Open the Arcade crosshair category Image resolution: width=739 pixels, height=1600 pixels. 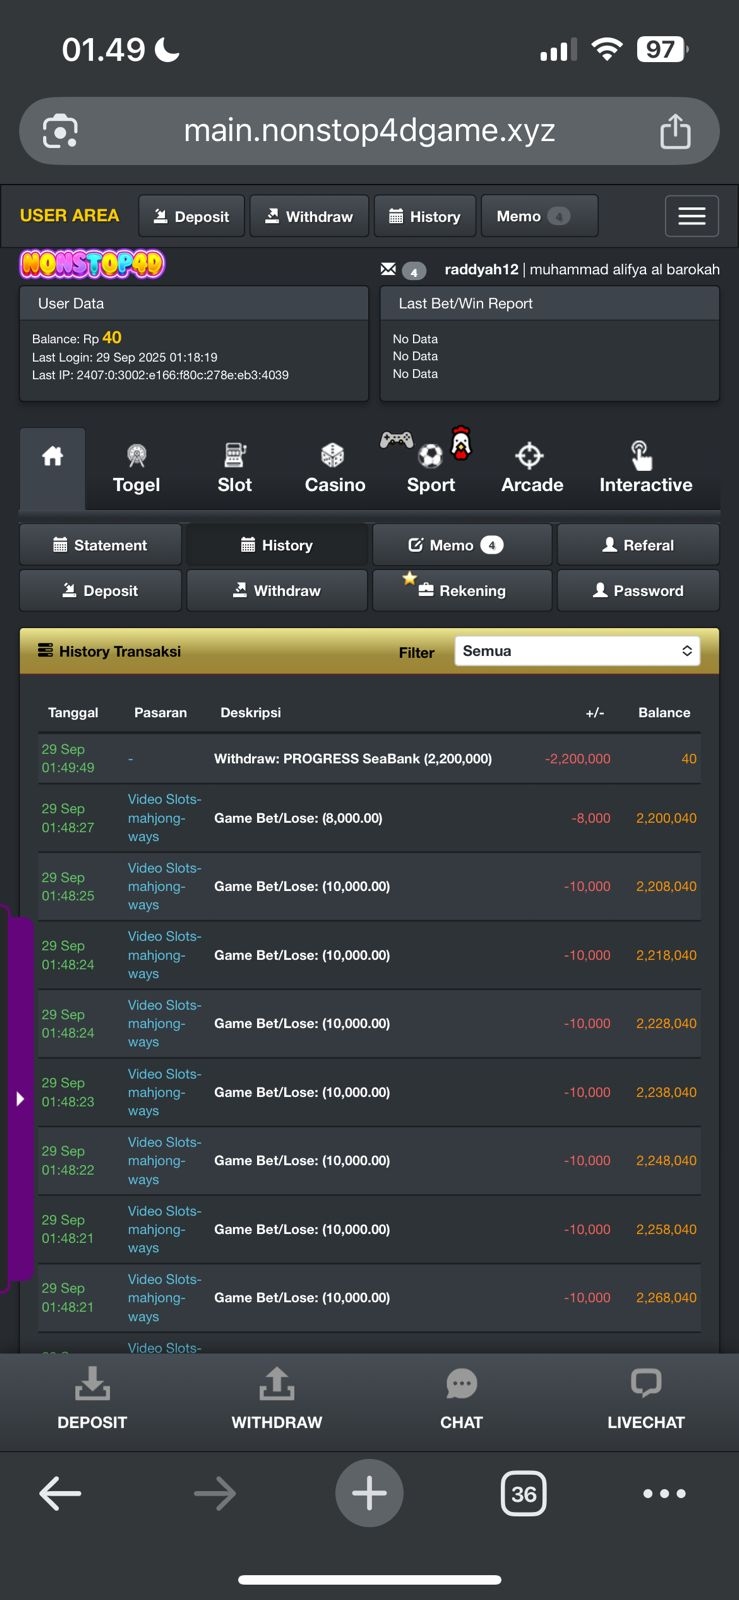531,469
